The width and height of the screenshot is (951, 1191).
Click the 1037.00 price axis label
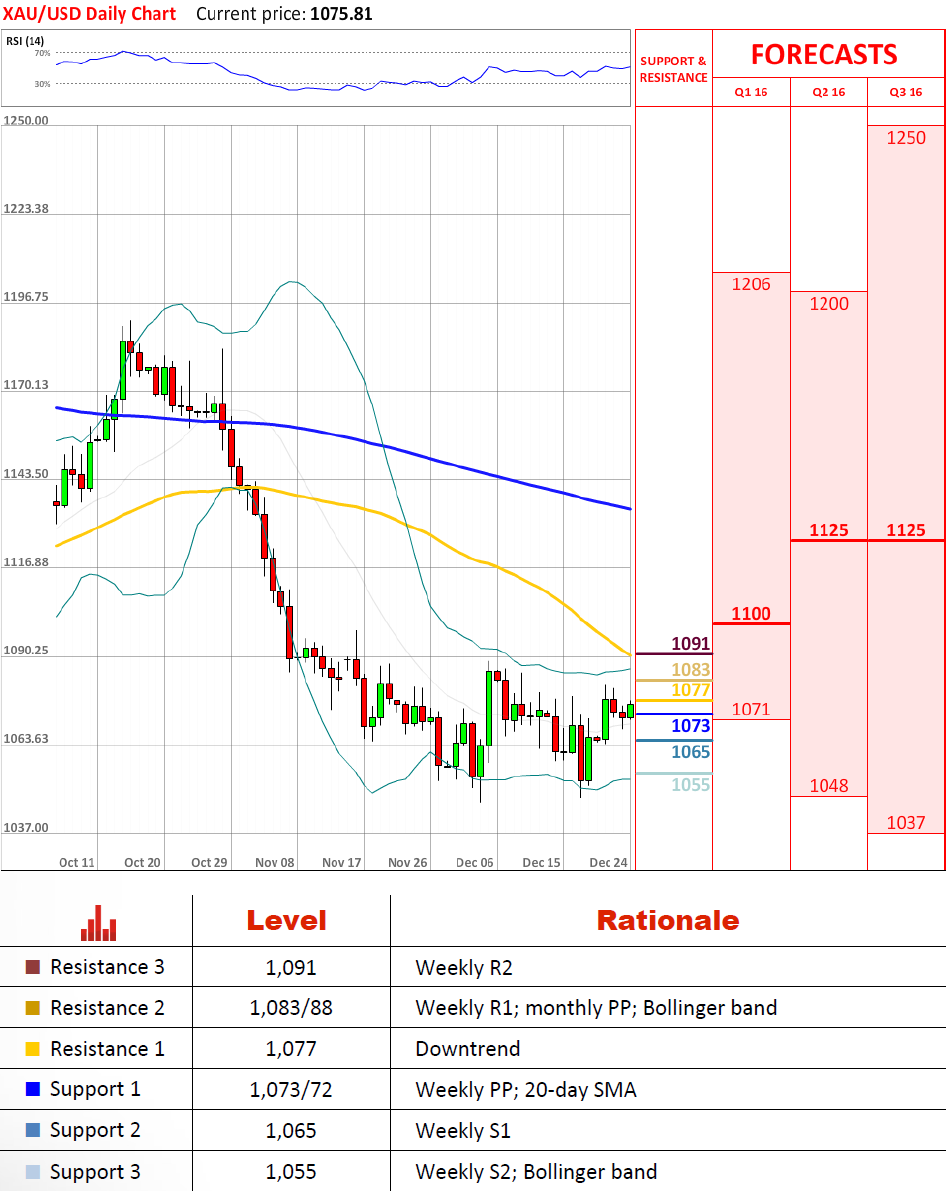click(26, 828)
